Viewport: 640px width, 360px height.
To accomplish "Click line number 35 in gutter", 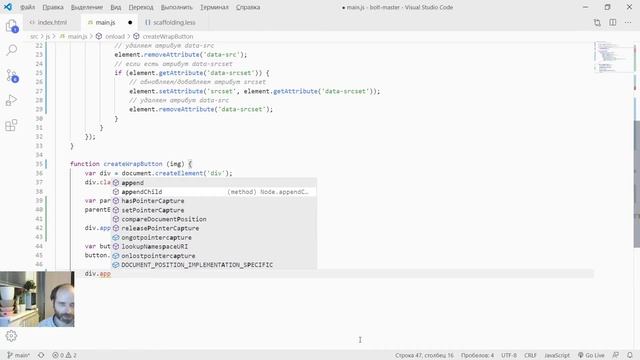I will tap(39, 164).
